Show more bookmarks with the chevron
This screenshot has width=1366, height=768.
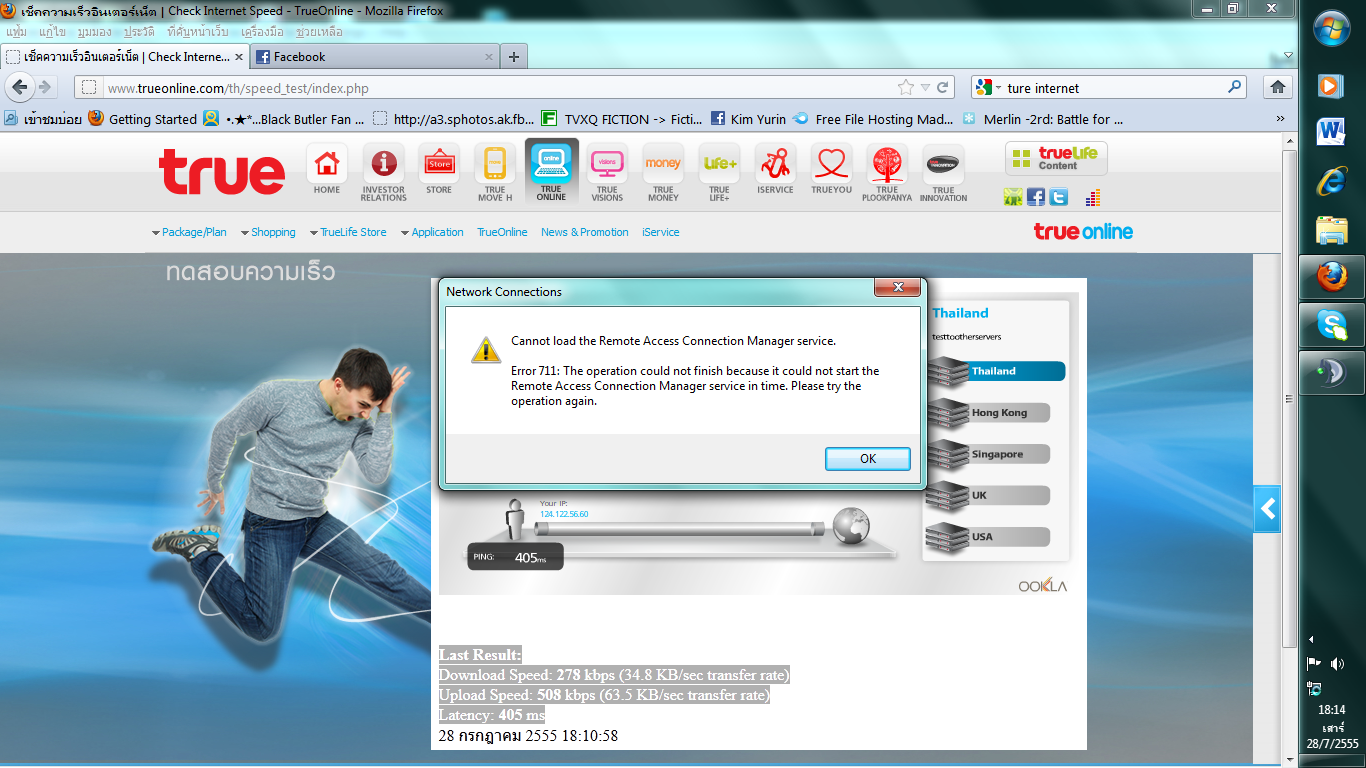[1280, 118]
